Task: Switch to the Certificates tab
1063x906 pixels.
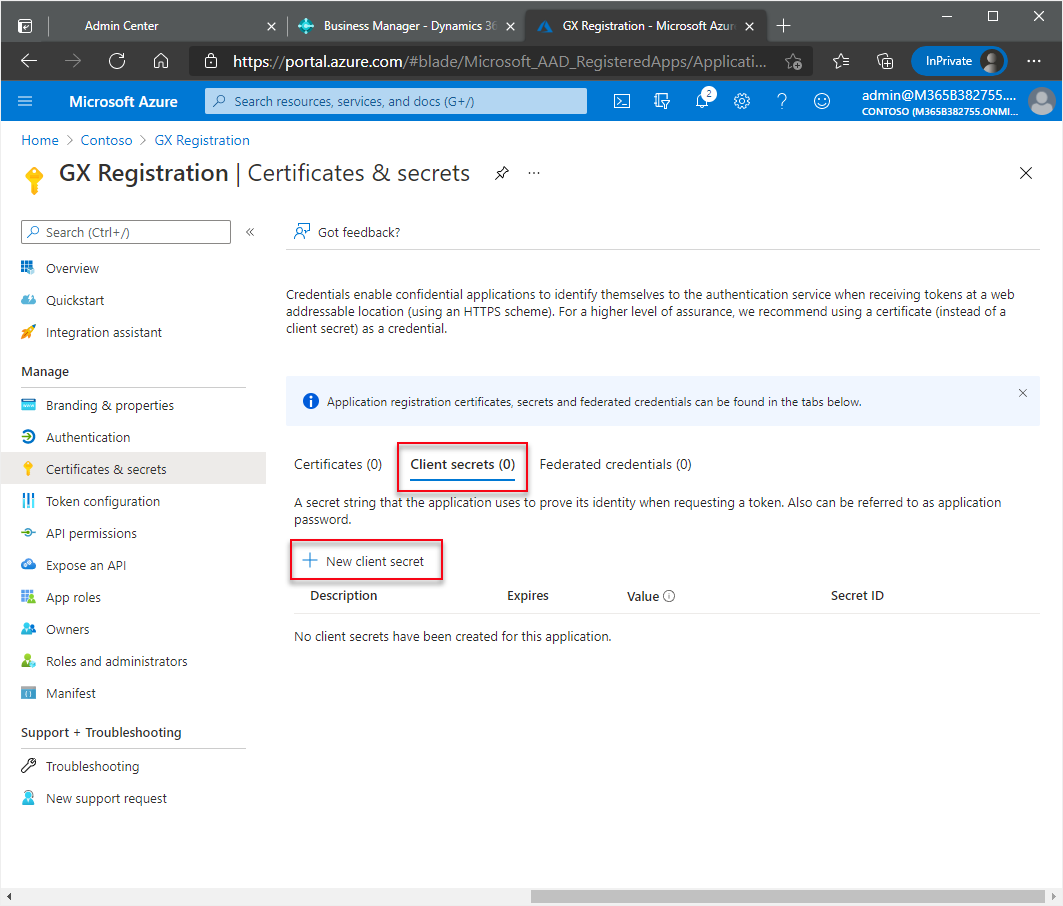Action: point(338,464)
